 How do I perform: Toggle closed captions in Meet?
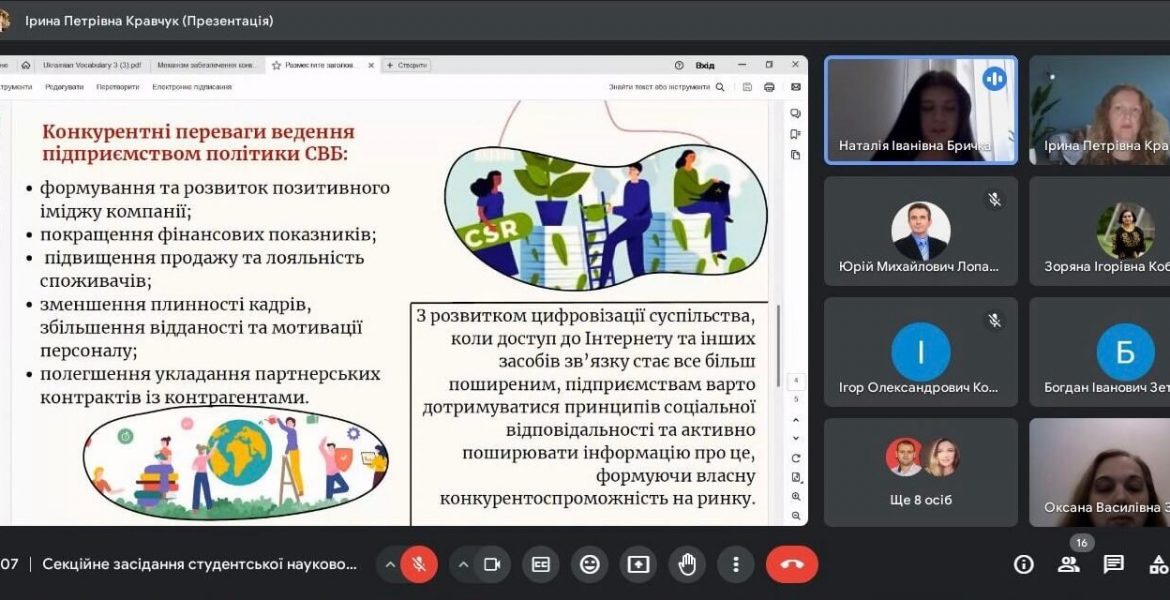pyautogui.click(x=540, y=564)
